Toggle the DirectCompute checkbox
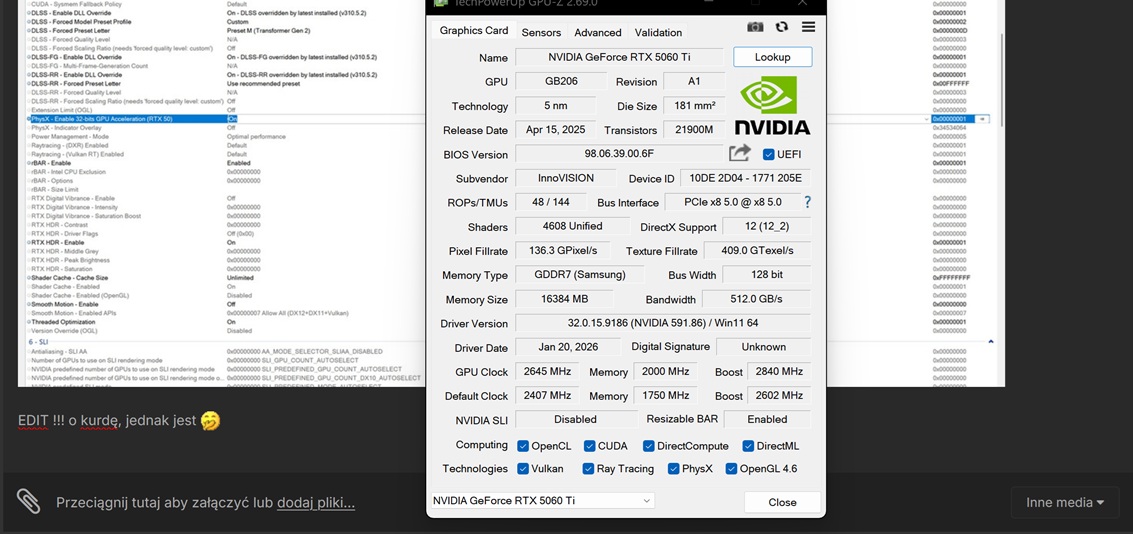 pyautogui.click(x=648, y=446)
